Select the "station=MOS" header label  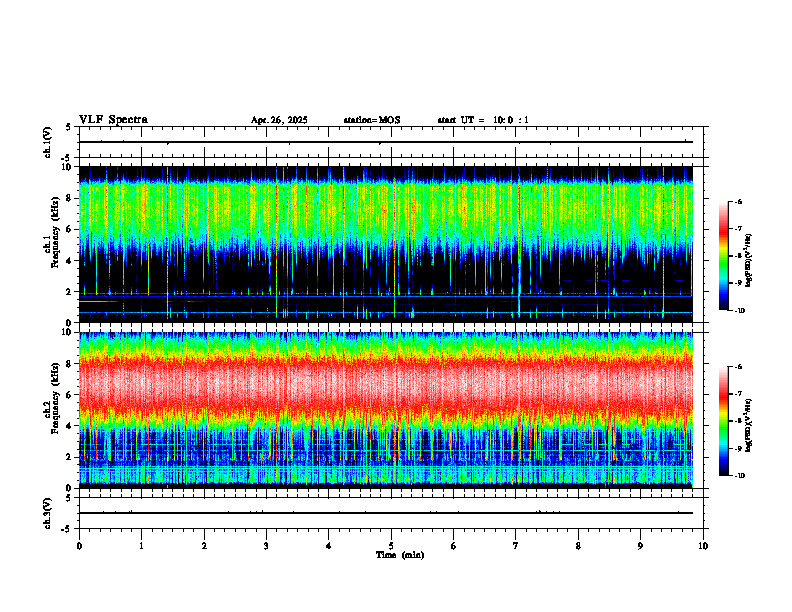372,120
